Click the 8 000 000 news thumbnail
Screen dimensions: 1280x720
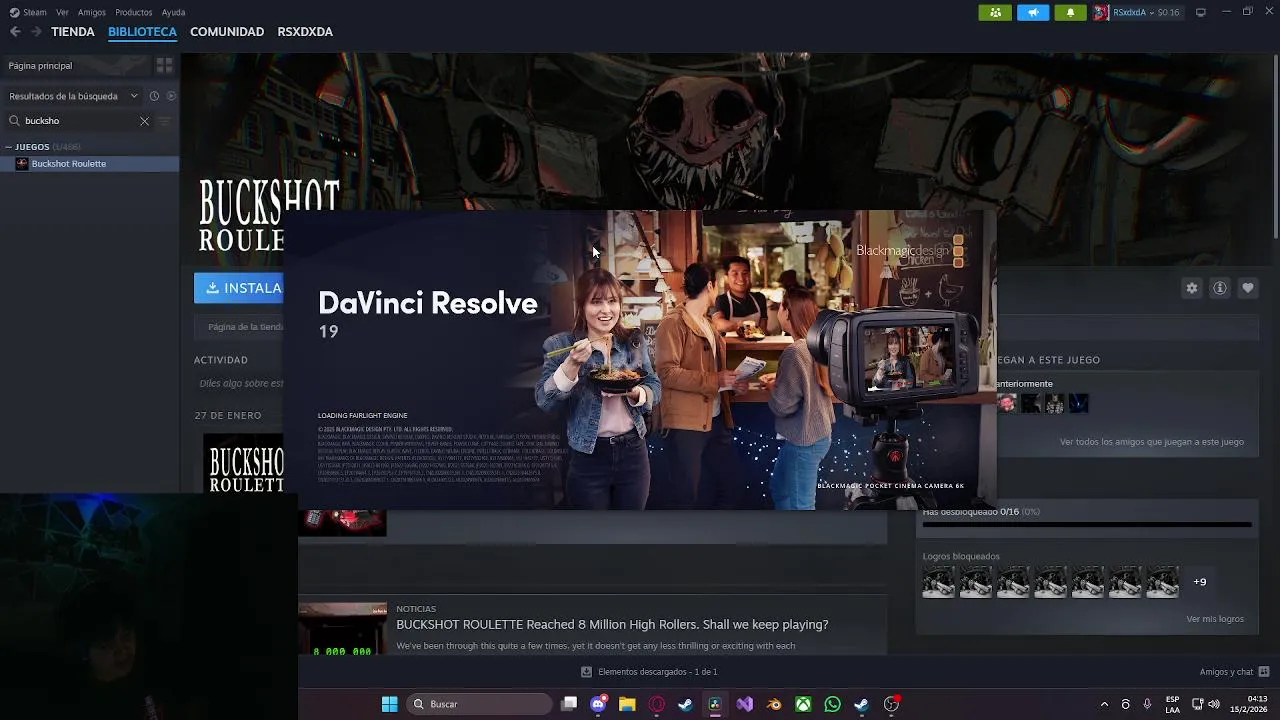click(342, 629)
